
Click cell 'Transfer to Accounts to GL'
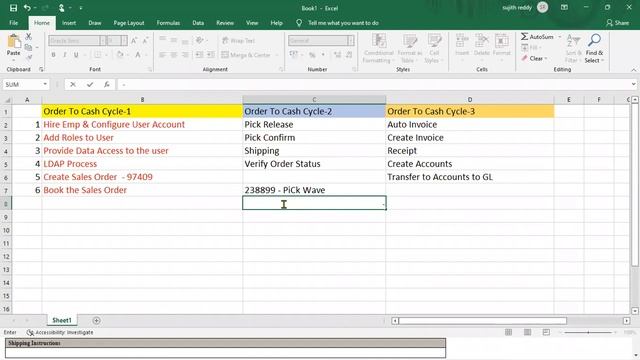point(469,177)
